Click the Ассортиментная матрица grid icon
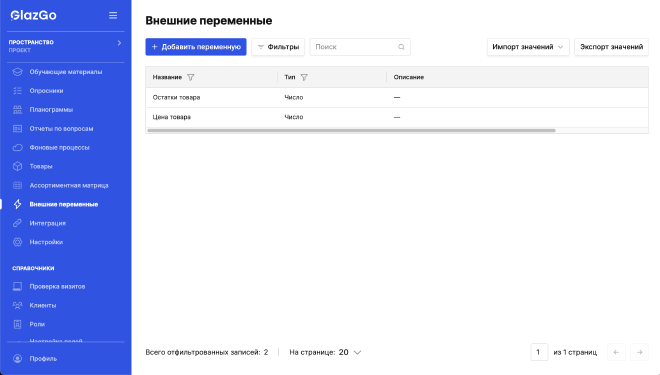The image size is (660, 375). [17, 186]
